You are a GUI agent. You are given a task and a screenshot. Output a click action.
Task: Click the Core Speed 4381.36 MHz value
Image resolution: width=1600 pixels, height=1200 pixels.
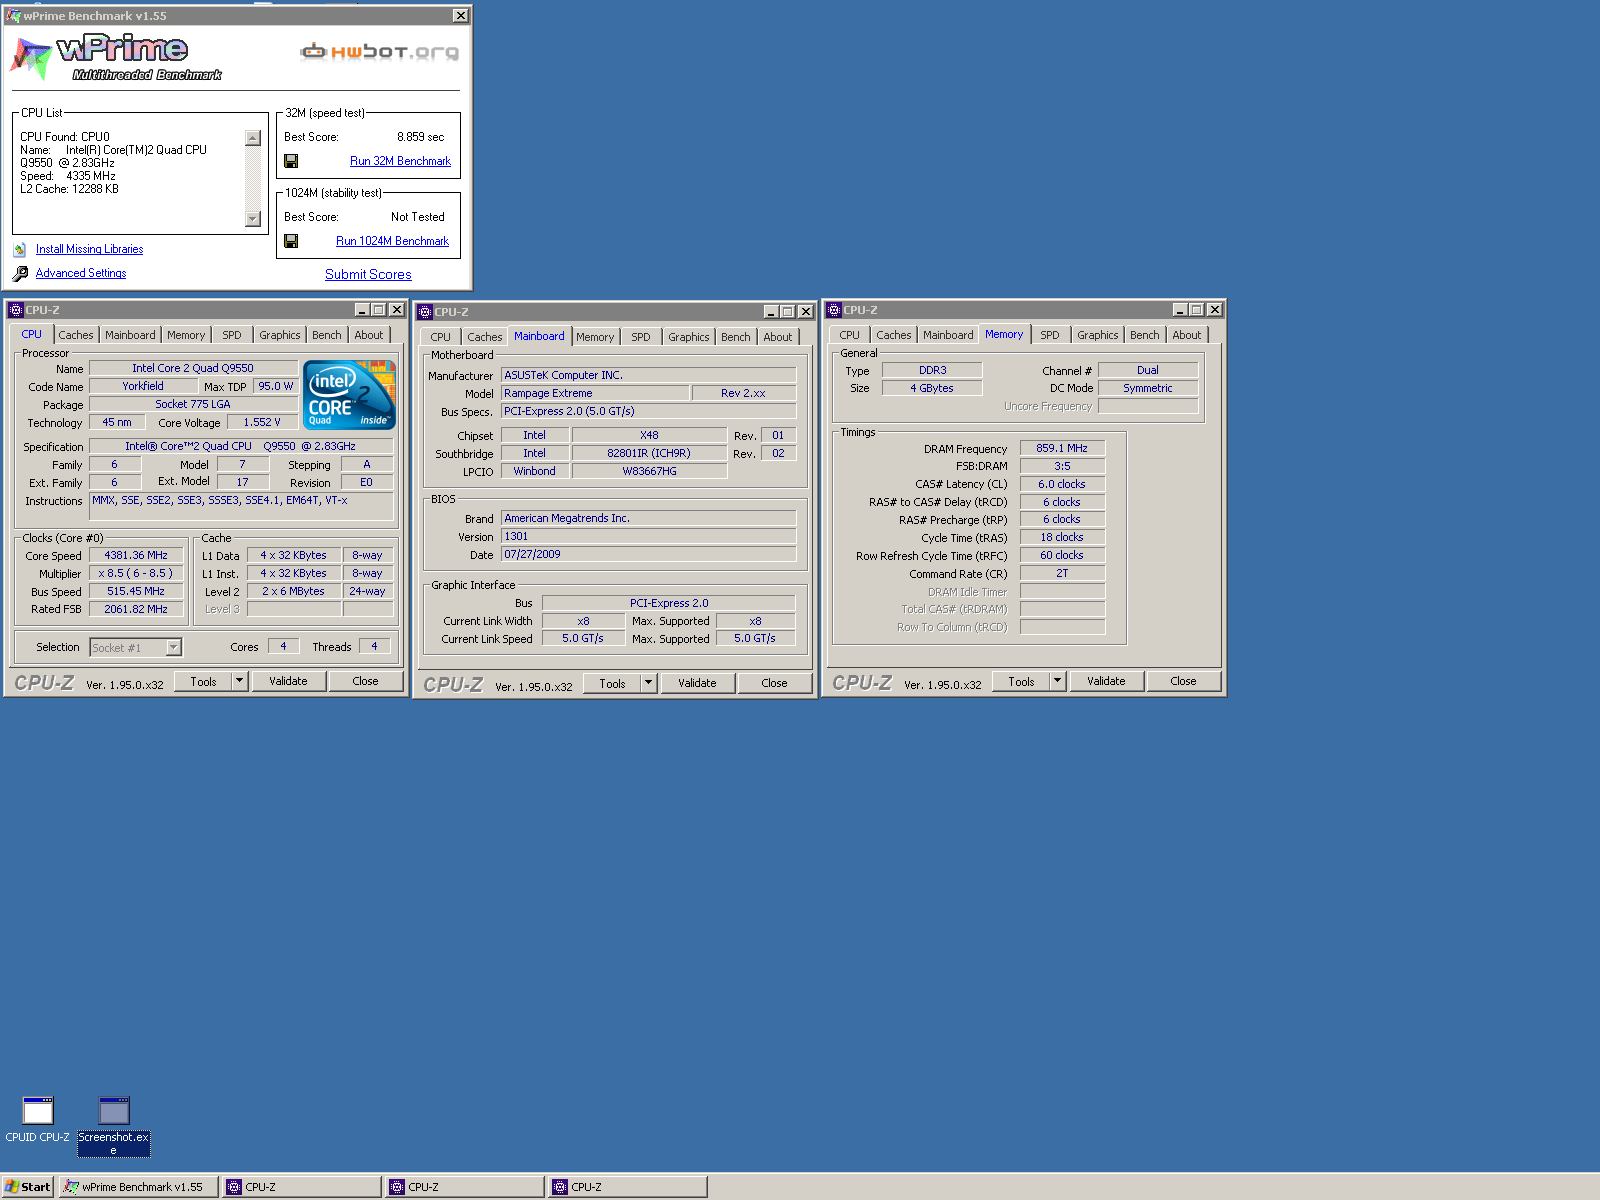pos(136,555)
